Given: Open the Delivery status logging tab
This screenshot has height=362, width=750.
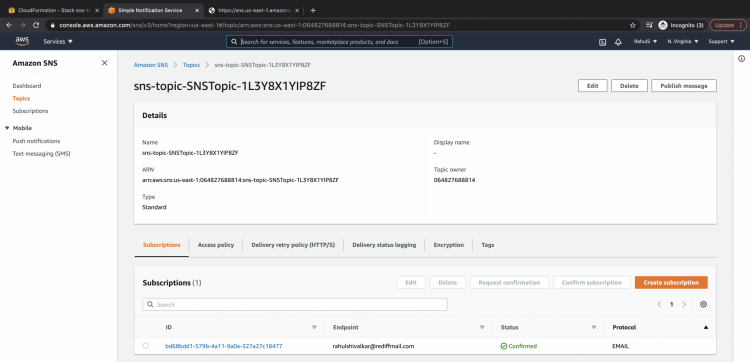Looking at the screenshot, I should tap(384, 245).
